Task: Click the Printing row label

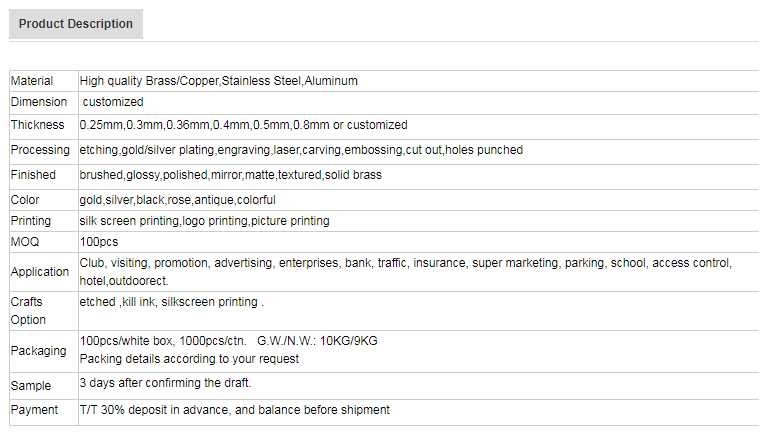Action: [30, 221]
